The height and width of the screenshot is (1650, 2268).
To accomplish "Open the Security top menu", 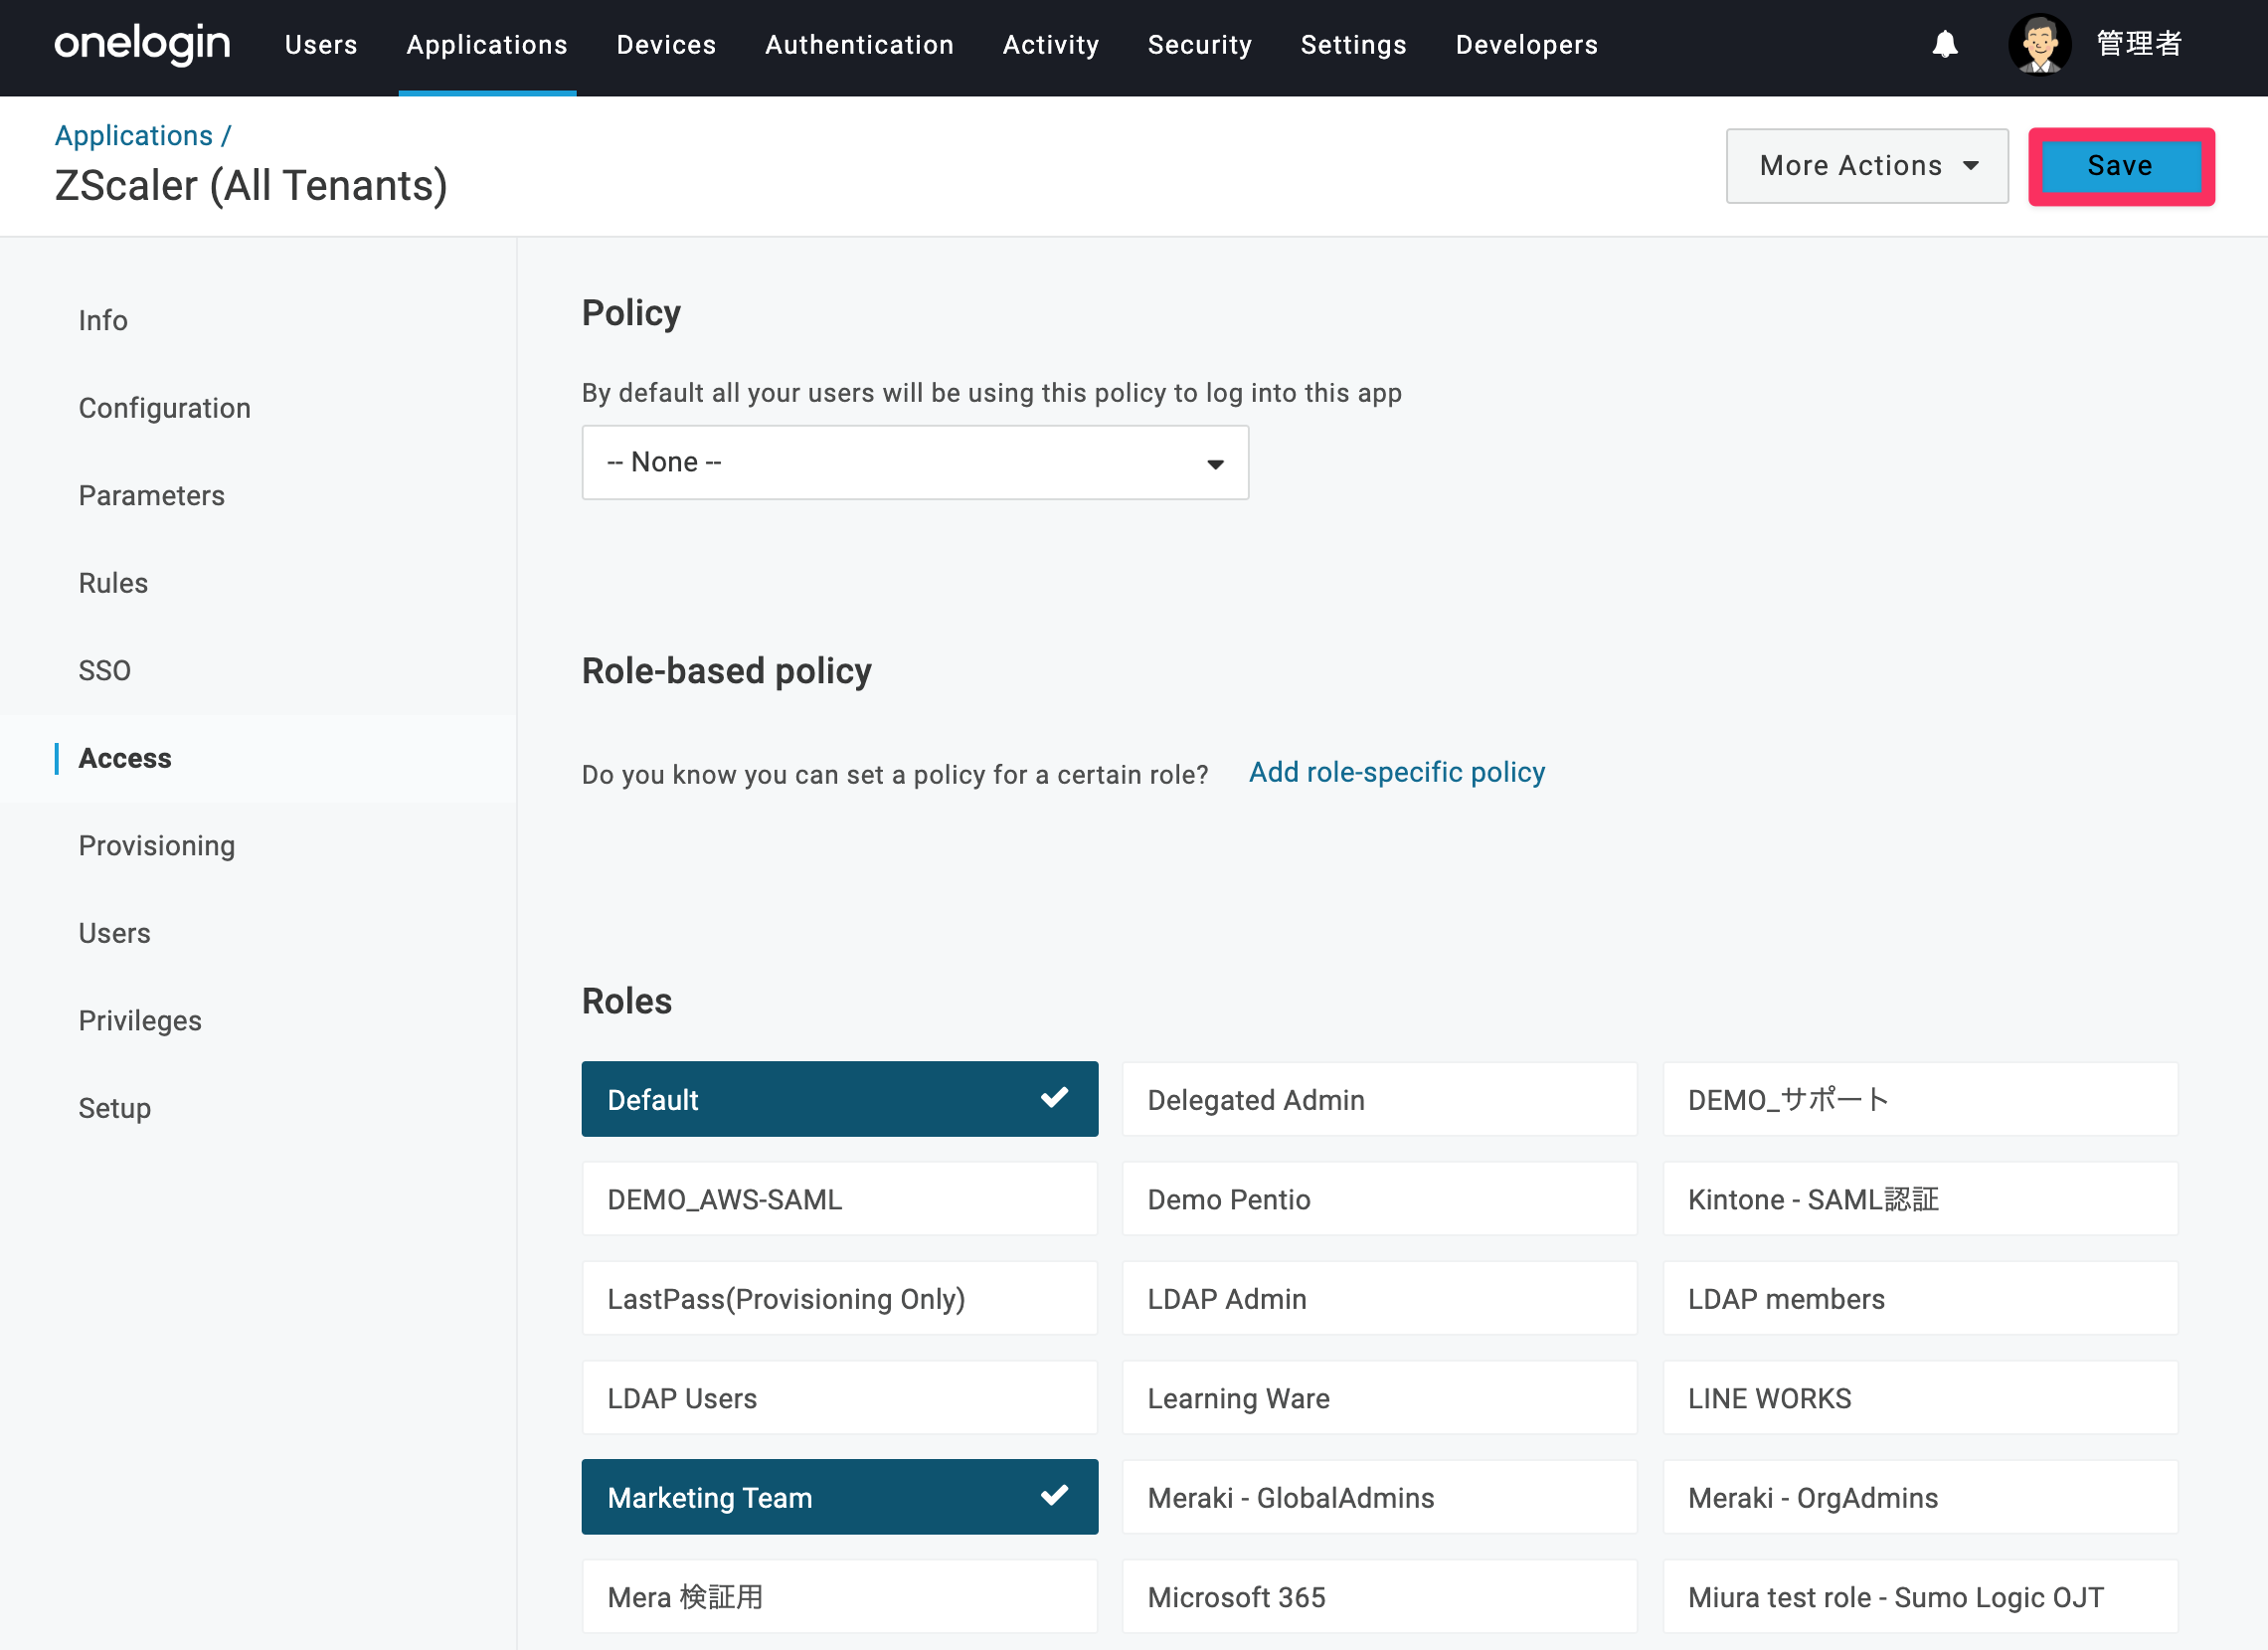I will click(1200, 45).
